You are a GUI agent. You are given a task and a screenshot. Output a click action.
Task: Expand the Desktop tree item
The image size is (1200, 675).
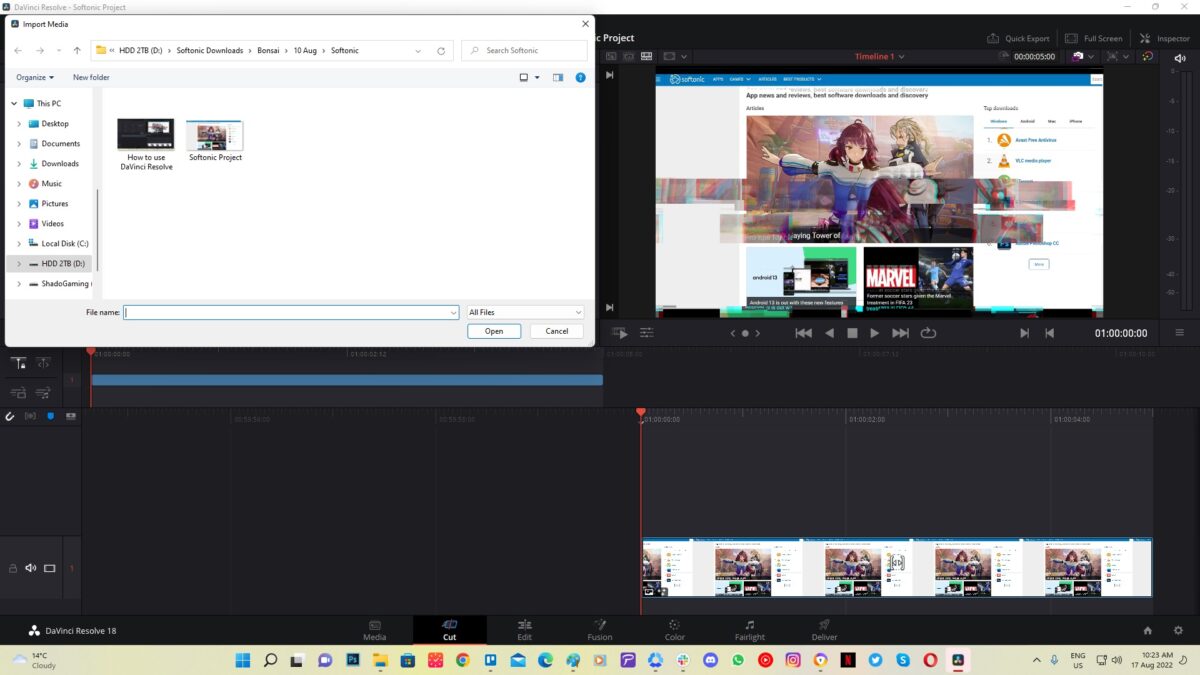[19, 124]
